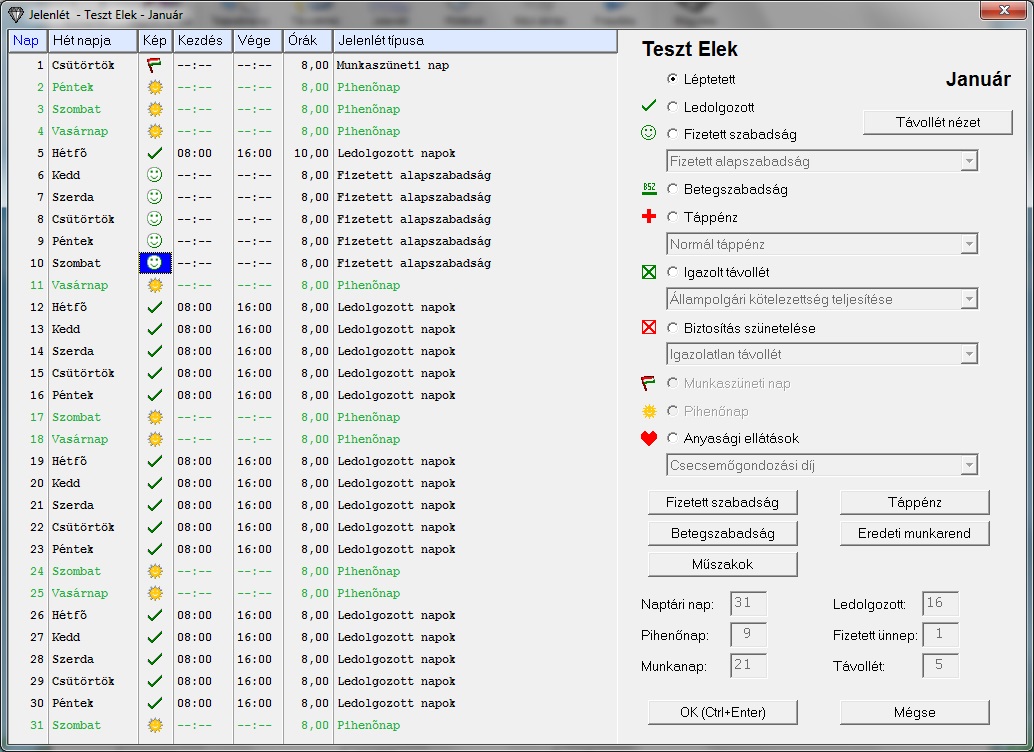
Task: Click the sun icon in day 2 row
Action: (154, 87)
